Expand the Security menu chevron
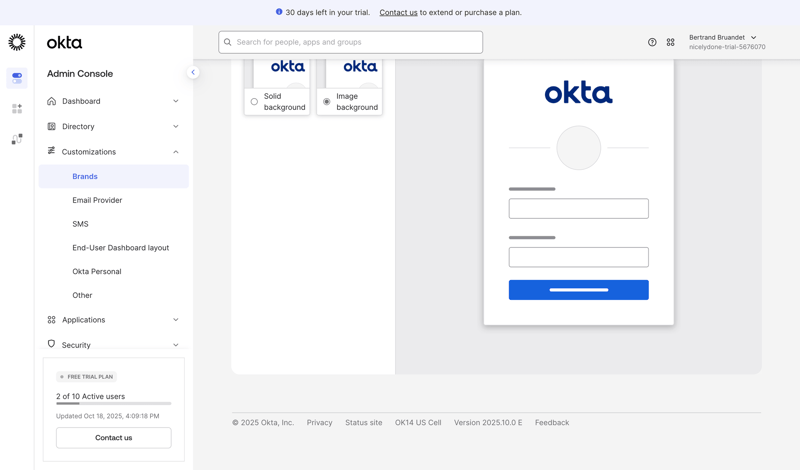 point(176,345)
